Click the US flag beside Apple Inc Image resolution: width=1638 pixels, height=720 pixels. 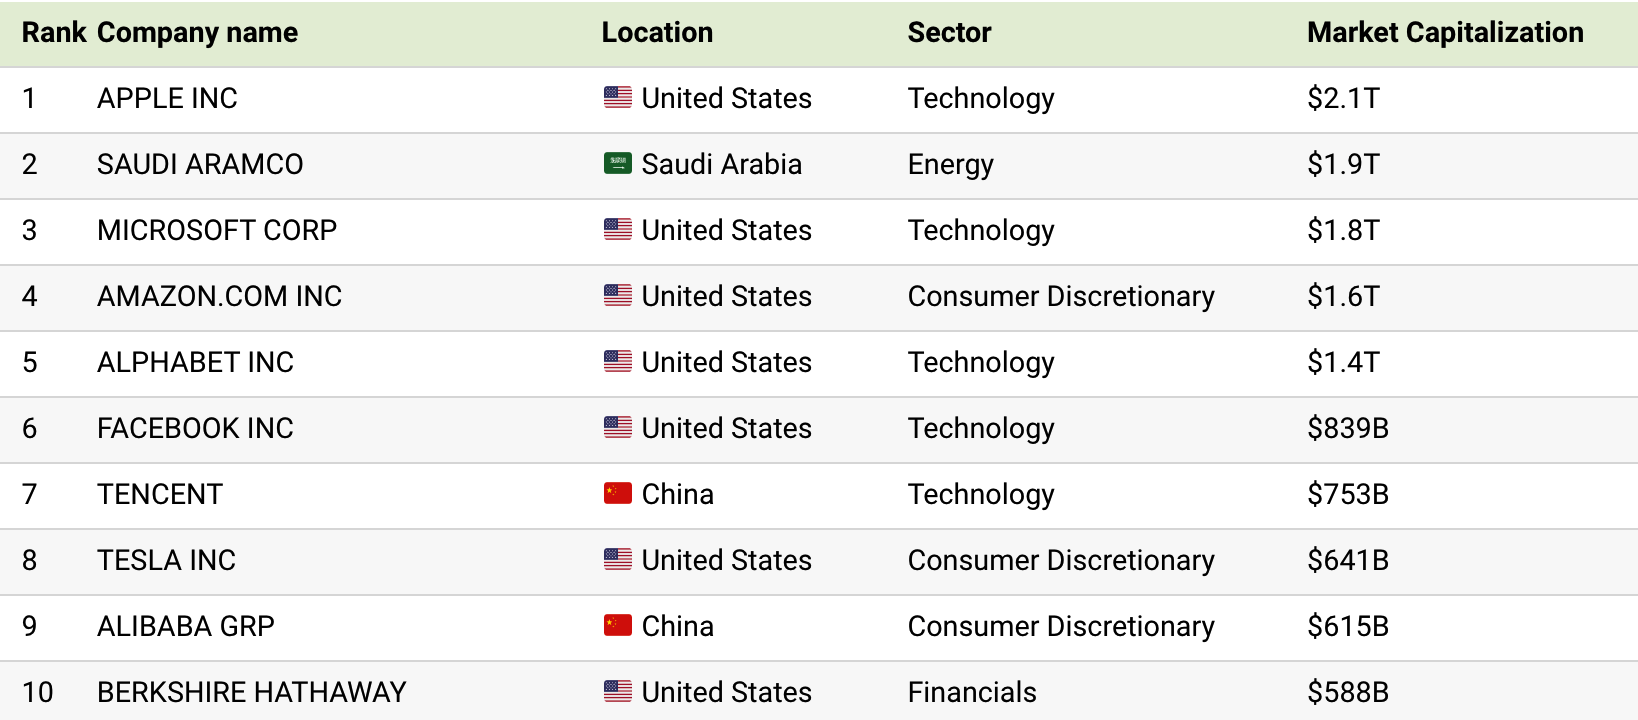click(x=618, y=98)
